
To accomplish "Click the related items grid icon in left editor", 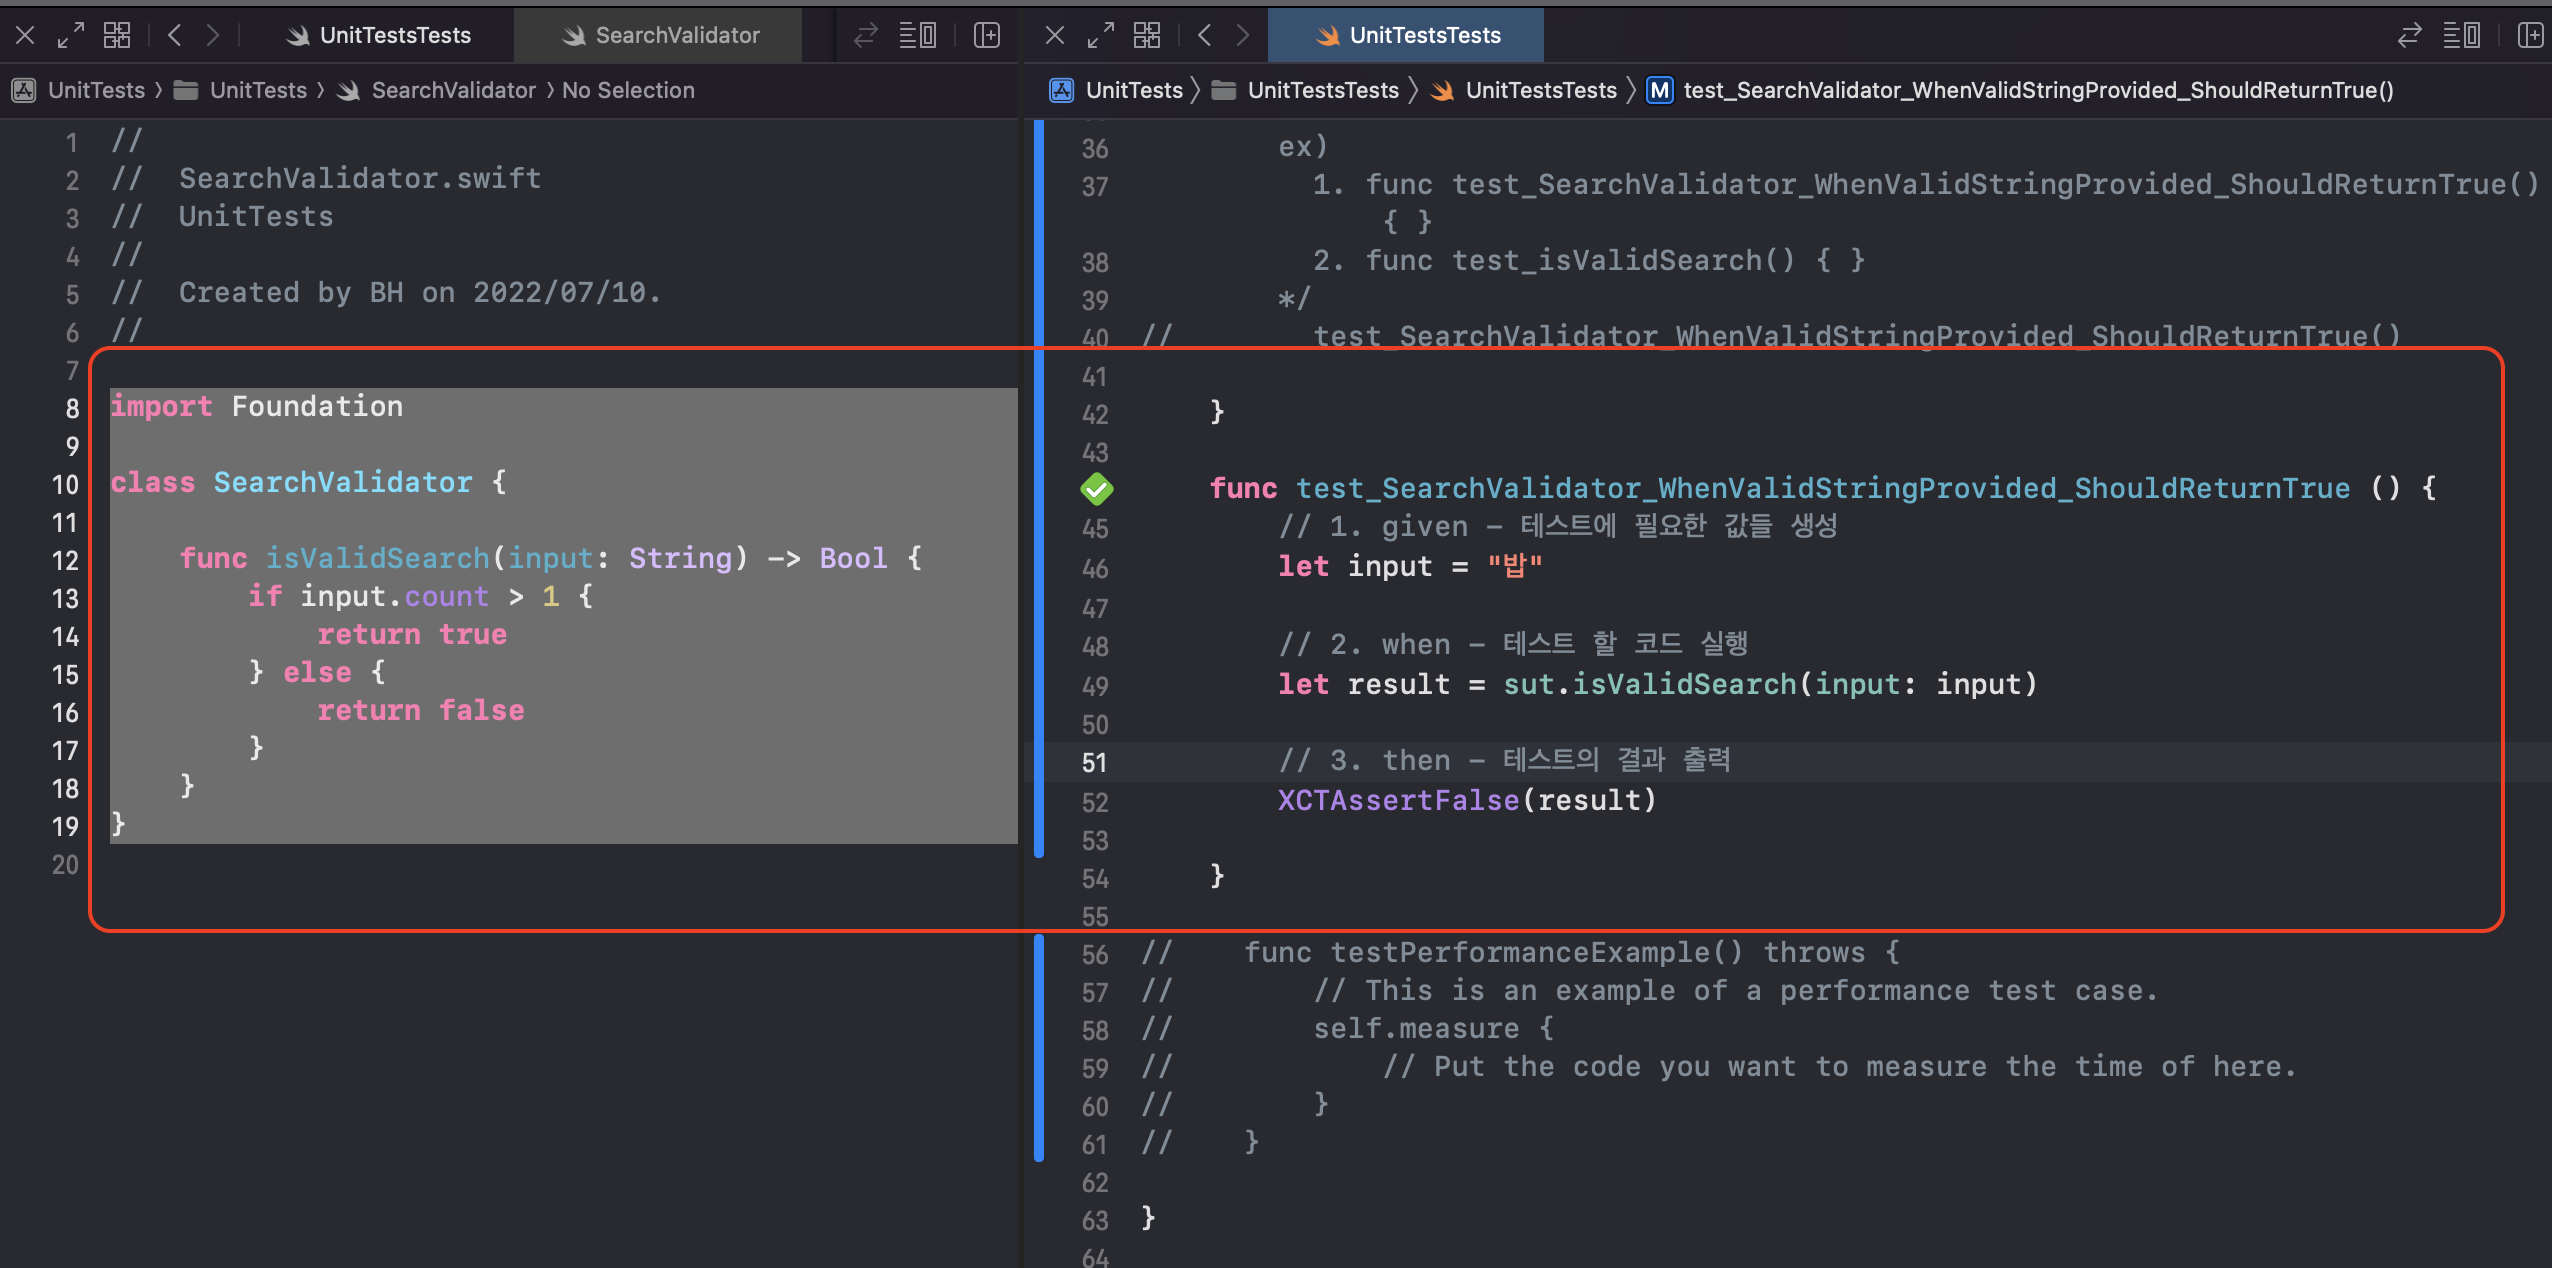I will pyautogui.click(x=117, y=36).
